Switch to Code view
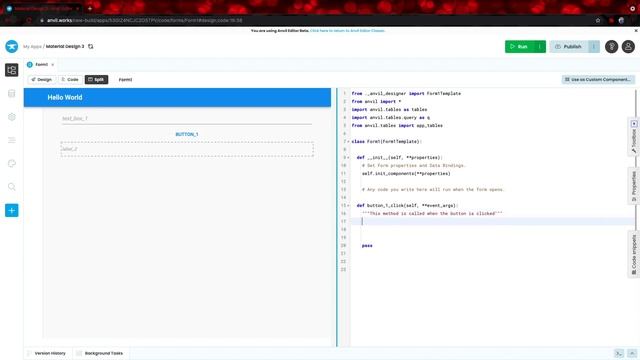640x360 pixels. click(70, 80)
